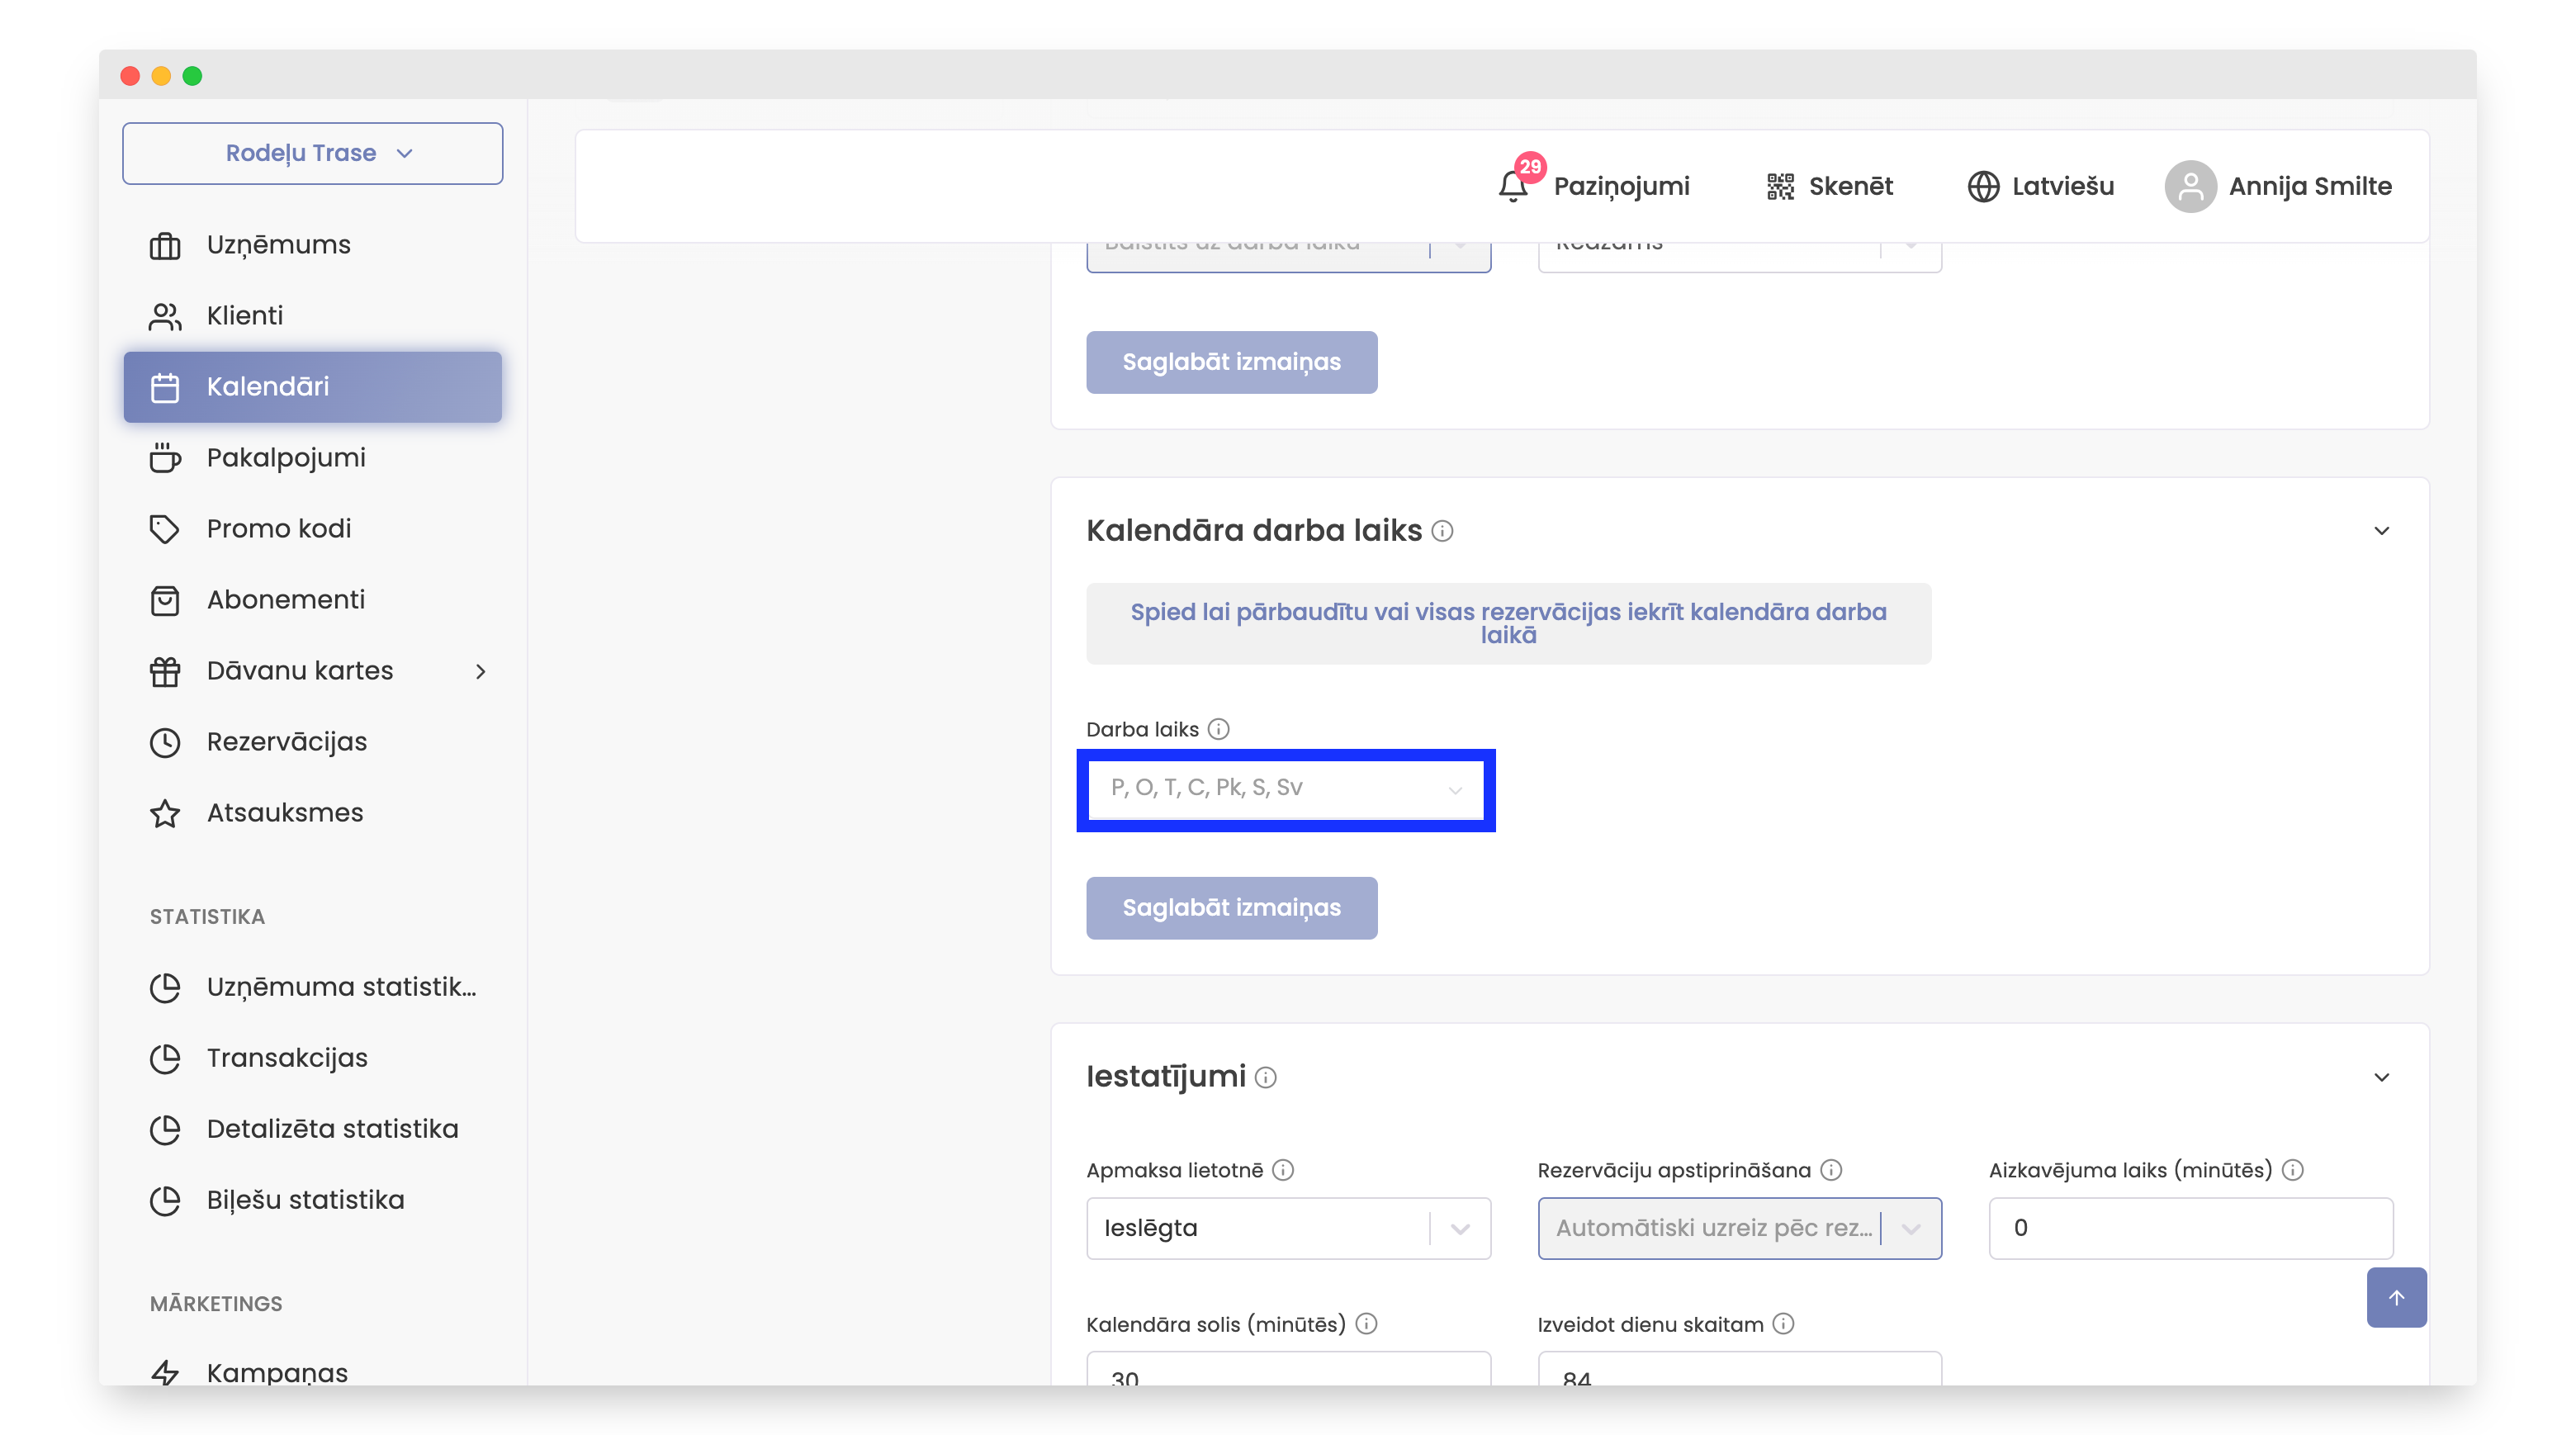Open the Darba laiks days dropdown
The height and width of the screenshot is (1435, 2576).
1285,789
